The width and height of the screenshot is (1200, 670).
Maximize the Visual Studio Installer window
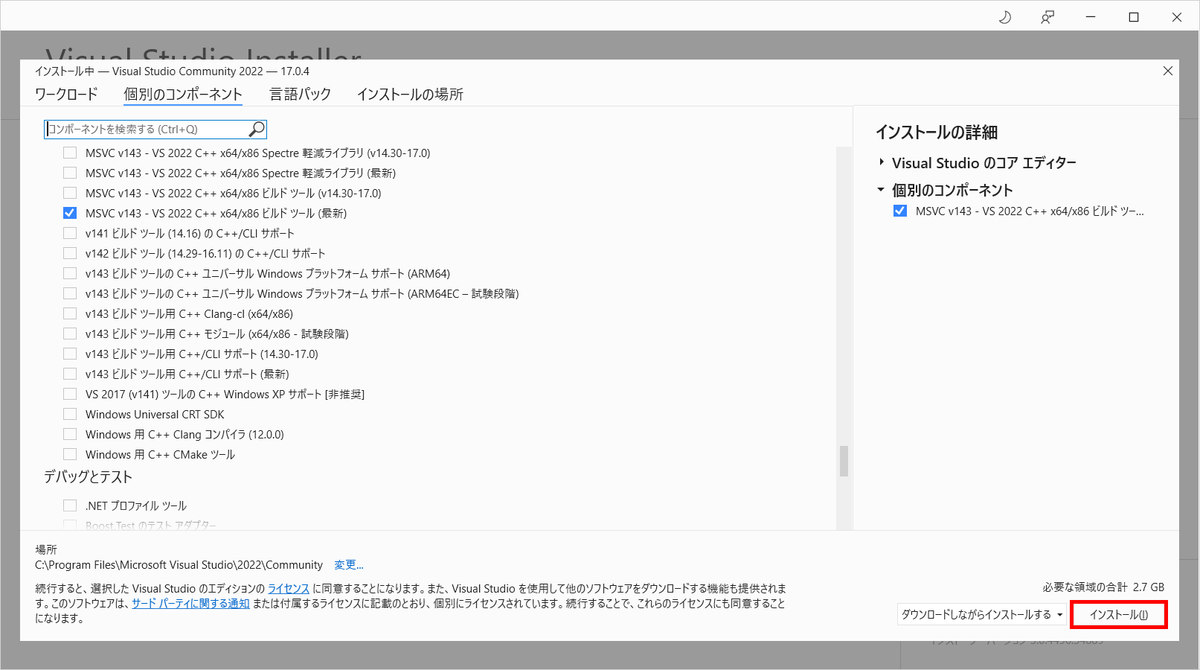pyautogui.click(x=1134, y=17)
